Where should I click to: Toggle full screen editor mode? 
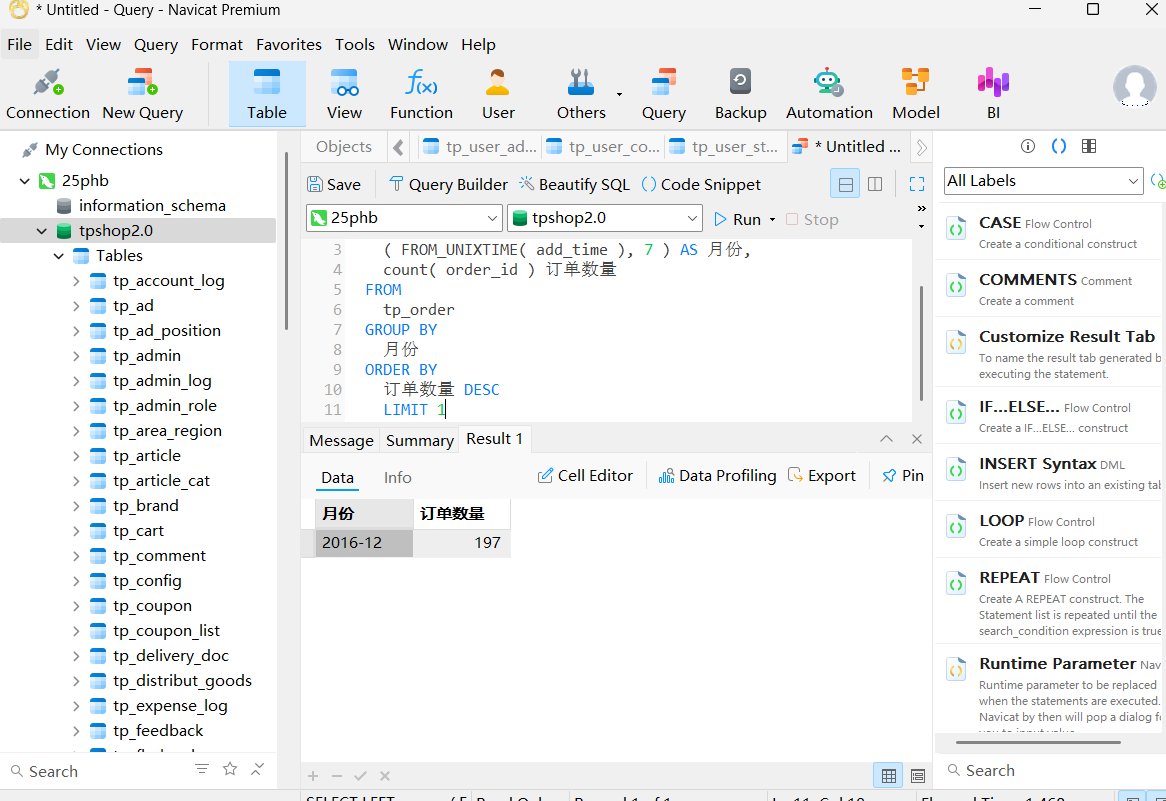pyautogui.click(x=917, y=184)
